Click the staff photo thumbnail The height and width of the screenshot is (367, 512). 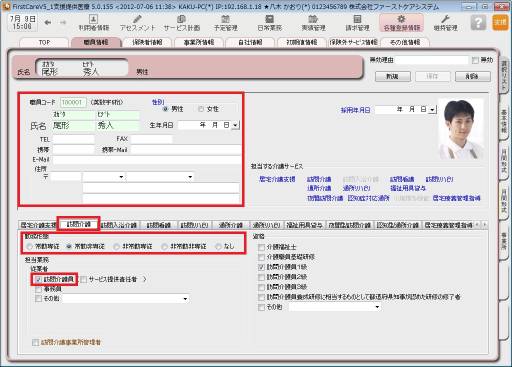point(461,129)
